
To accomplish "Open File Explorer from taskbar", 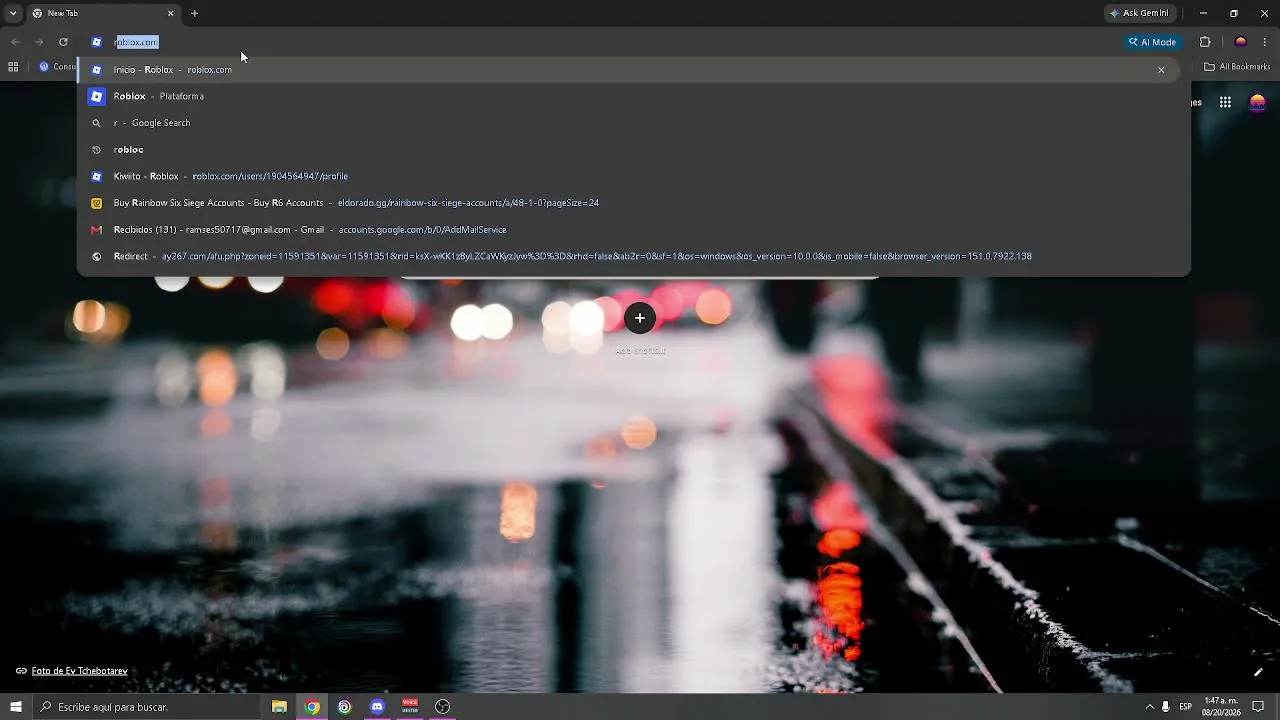I will coord(280,707).
